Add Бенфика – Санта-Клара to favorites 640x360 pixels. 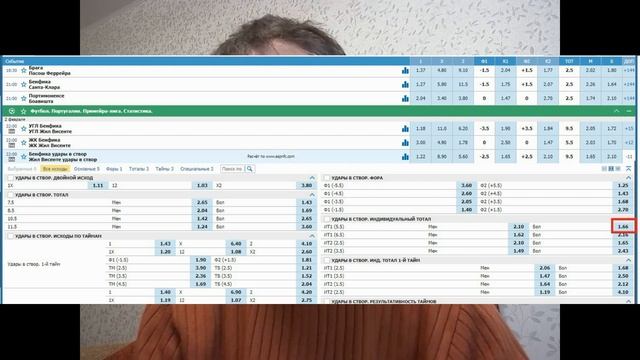pyautogui.click(x=24, y=84)
